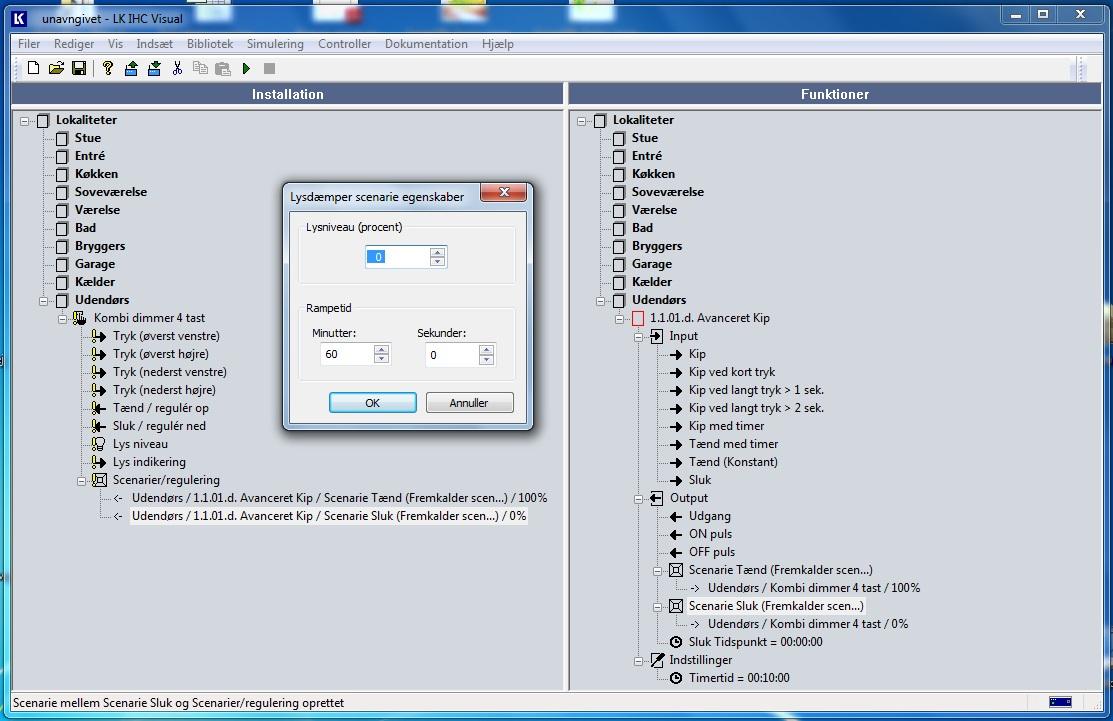Collapse Scenarier/regulering tree node

click(x=81, y=480)
